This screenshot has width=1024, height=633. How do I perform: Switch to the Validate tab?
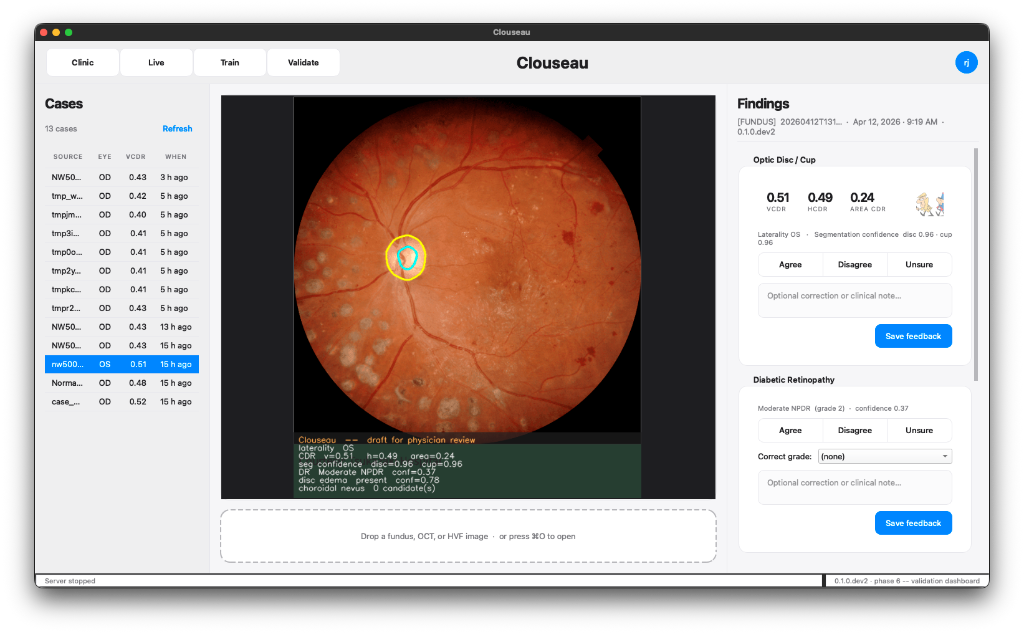303,62
